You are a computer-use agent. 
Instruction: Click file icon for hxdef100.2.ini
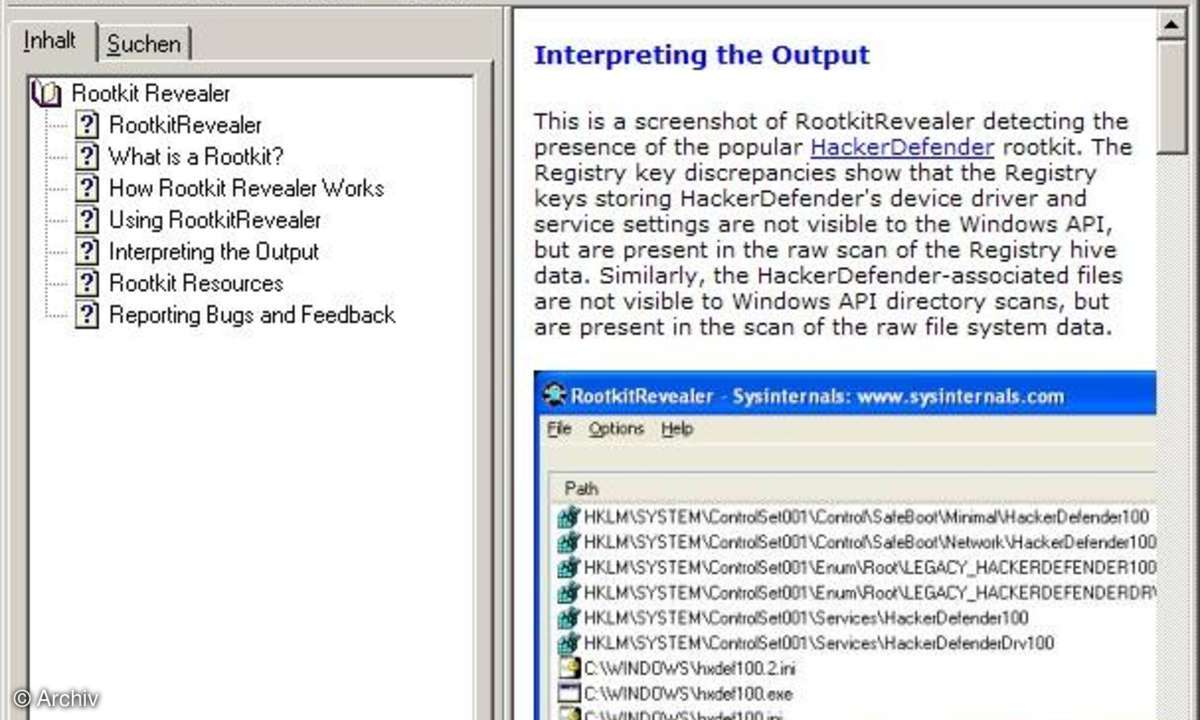[x=569, y=668]
